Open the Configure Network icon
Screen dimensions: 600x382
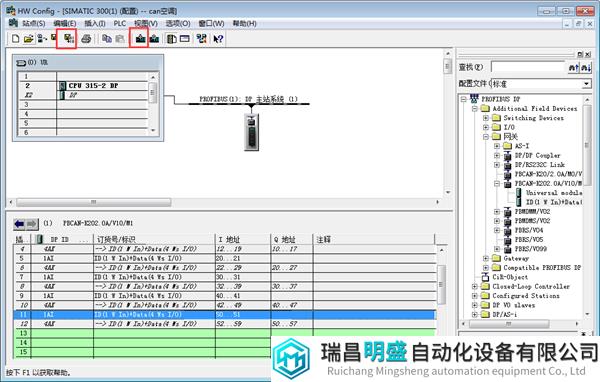point(201,39)
